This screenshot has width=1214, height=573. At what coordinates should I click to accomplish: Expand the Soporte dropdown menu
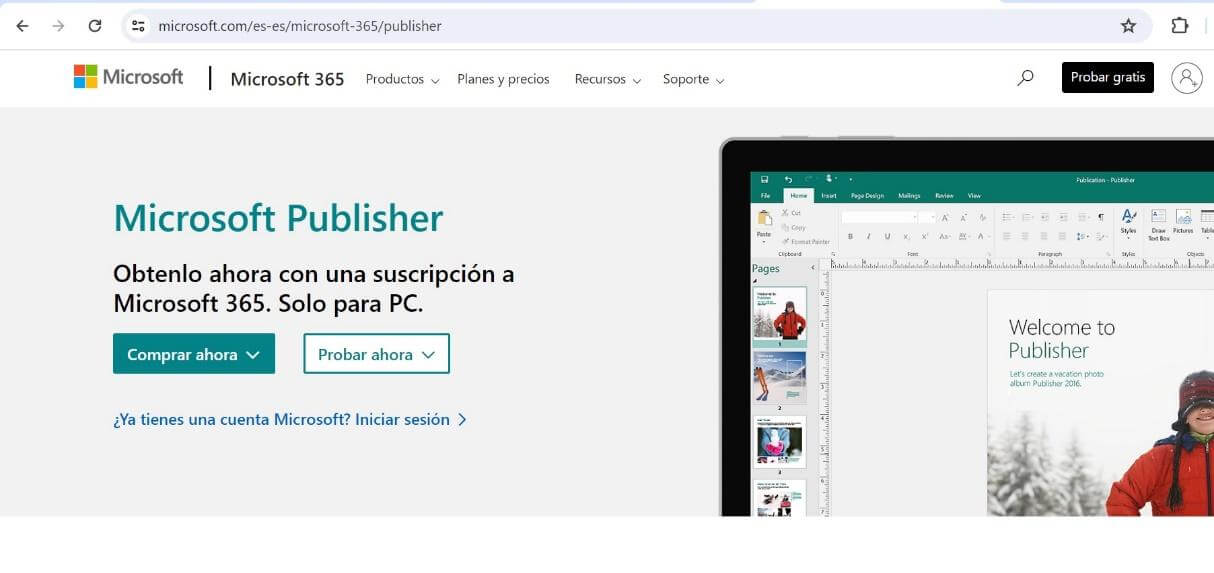pyautogui.click(x=693, y=79)
